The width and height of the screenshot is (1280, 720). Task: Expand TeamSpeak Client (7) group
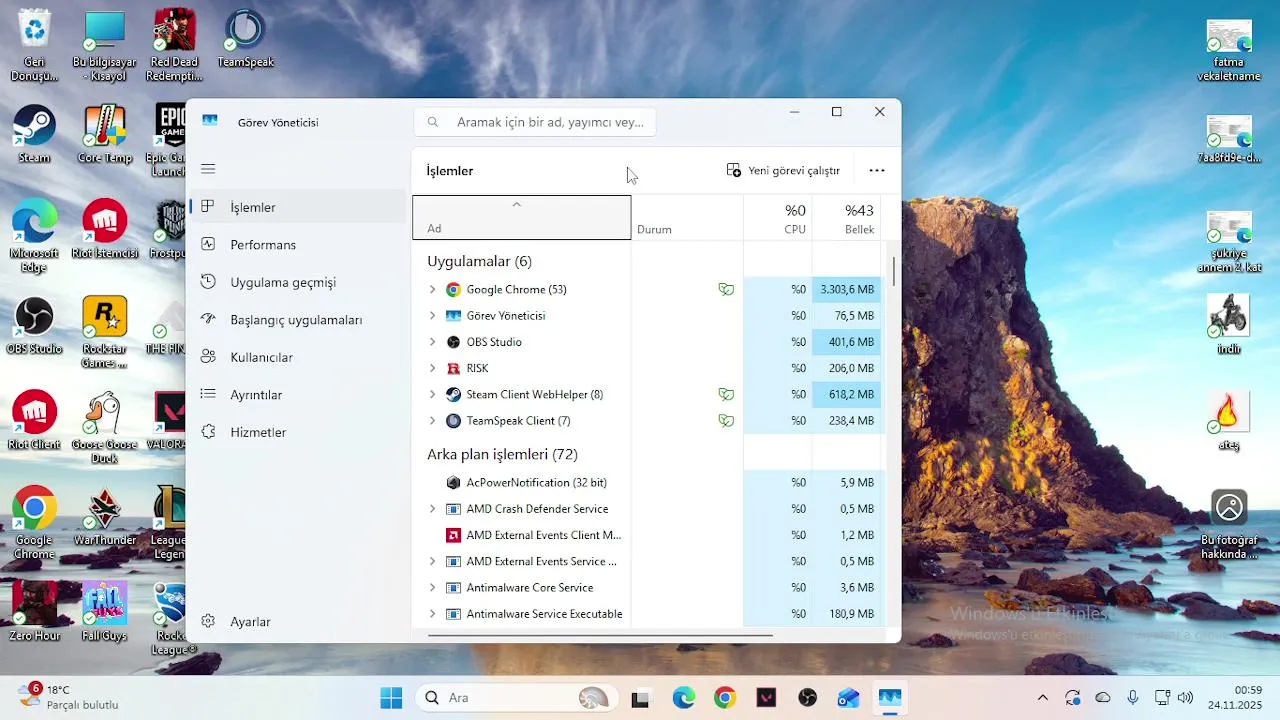click(x=432, y=421)
